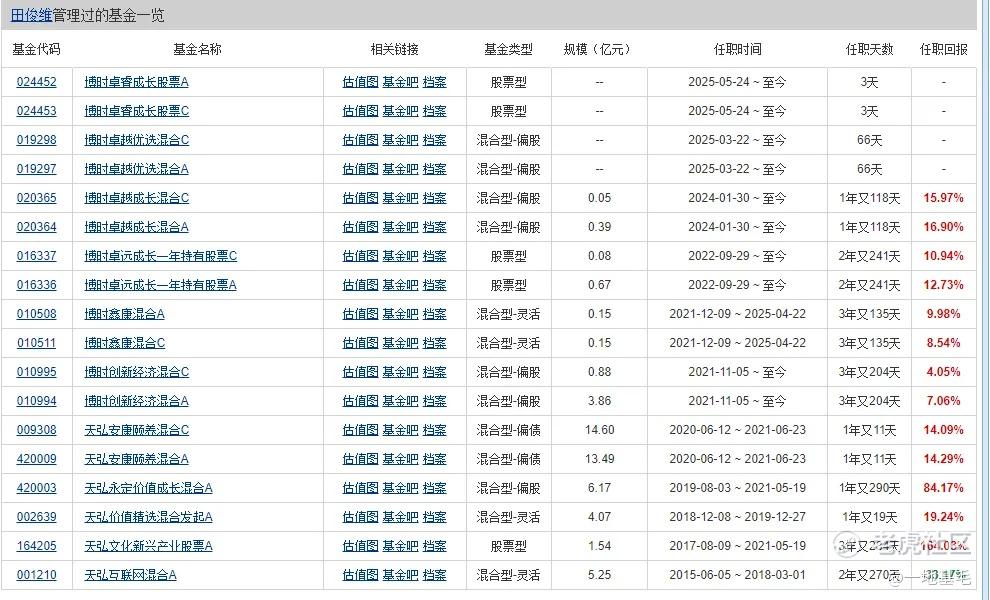Select the 1年又290天 tenure days cell
The image size is (990, 600).
[869, 488]
